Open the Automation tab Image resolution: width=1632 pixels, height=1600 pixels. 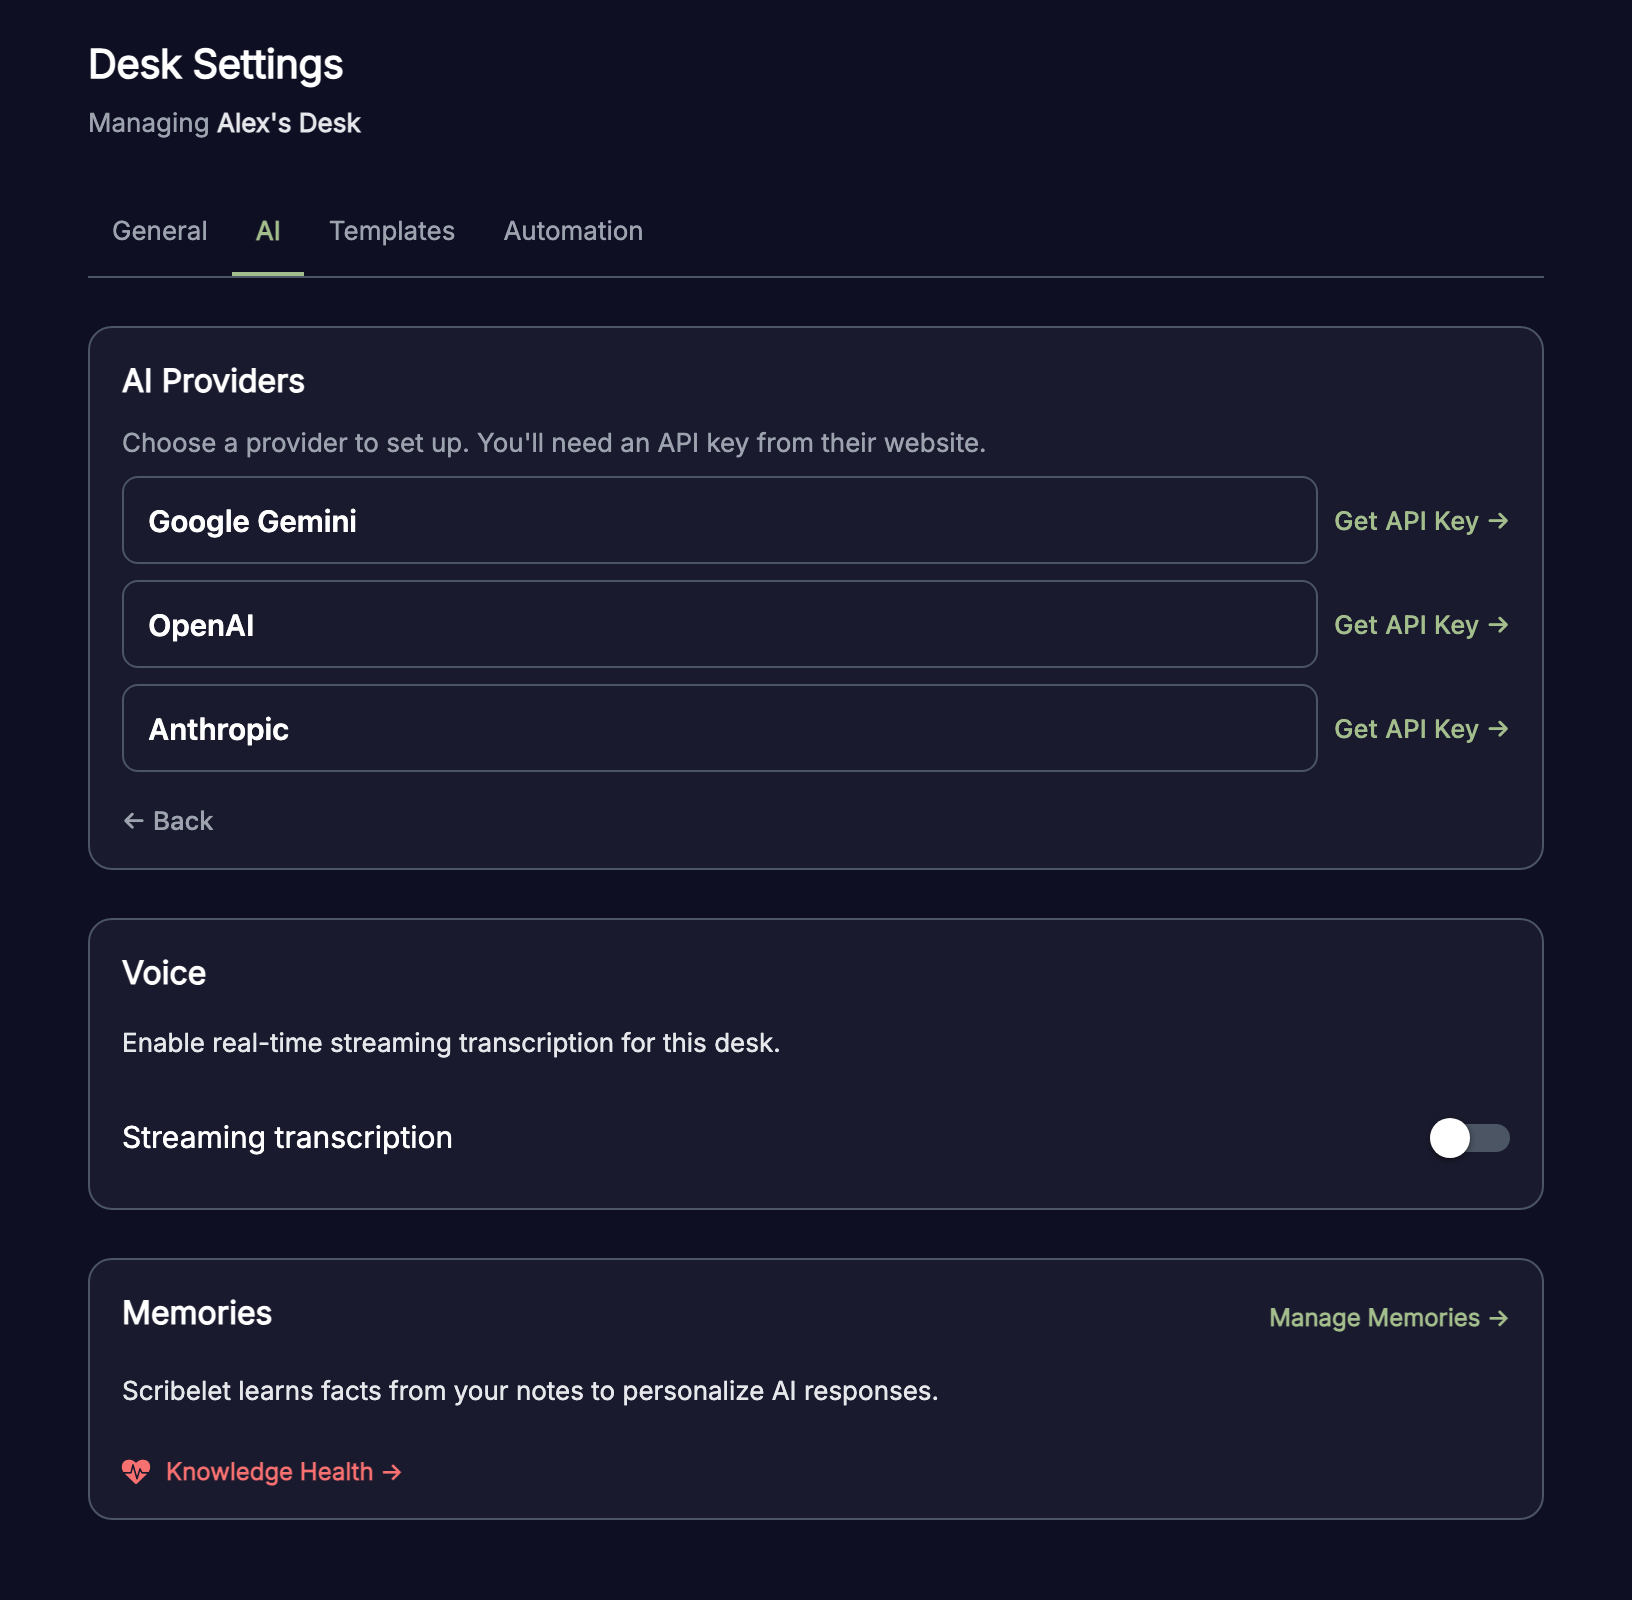coord(573,231)
